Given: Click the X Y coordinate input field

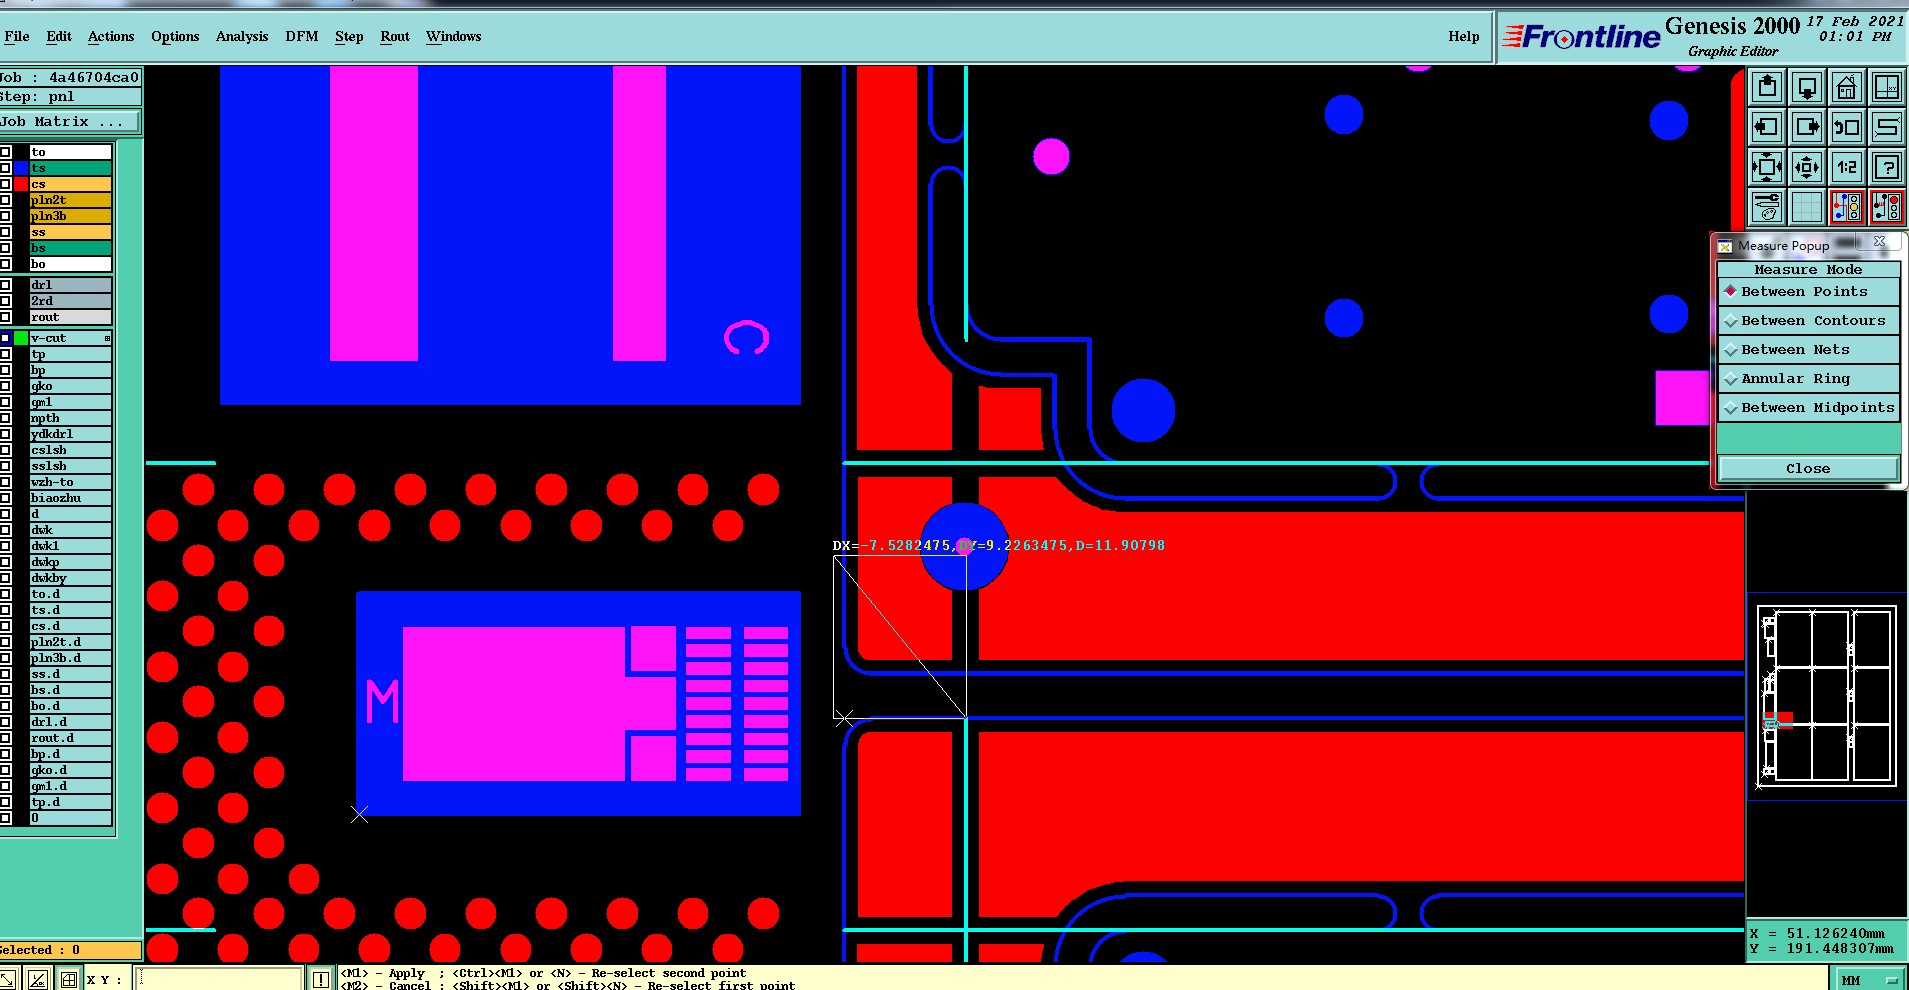Looking at the screenshot, I should click(x=220, y=979).
